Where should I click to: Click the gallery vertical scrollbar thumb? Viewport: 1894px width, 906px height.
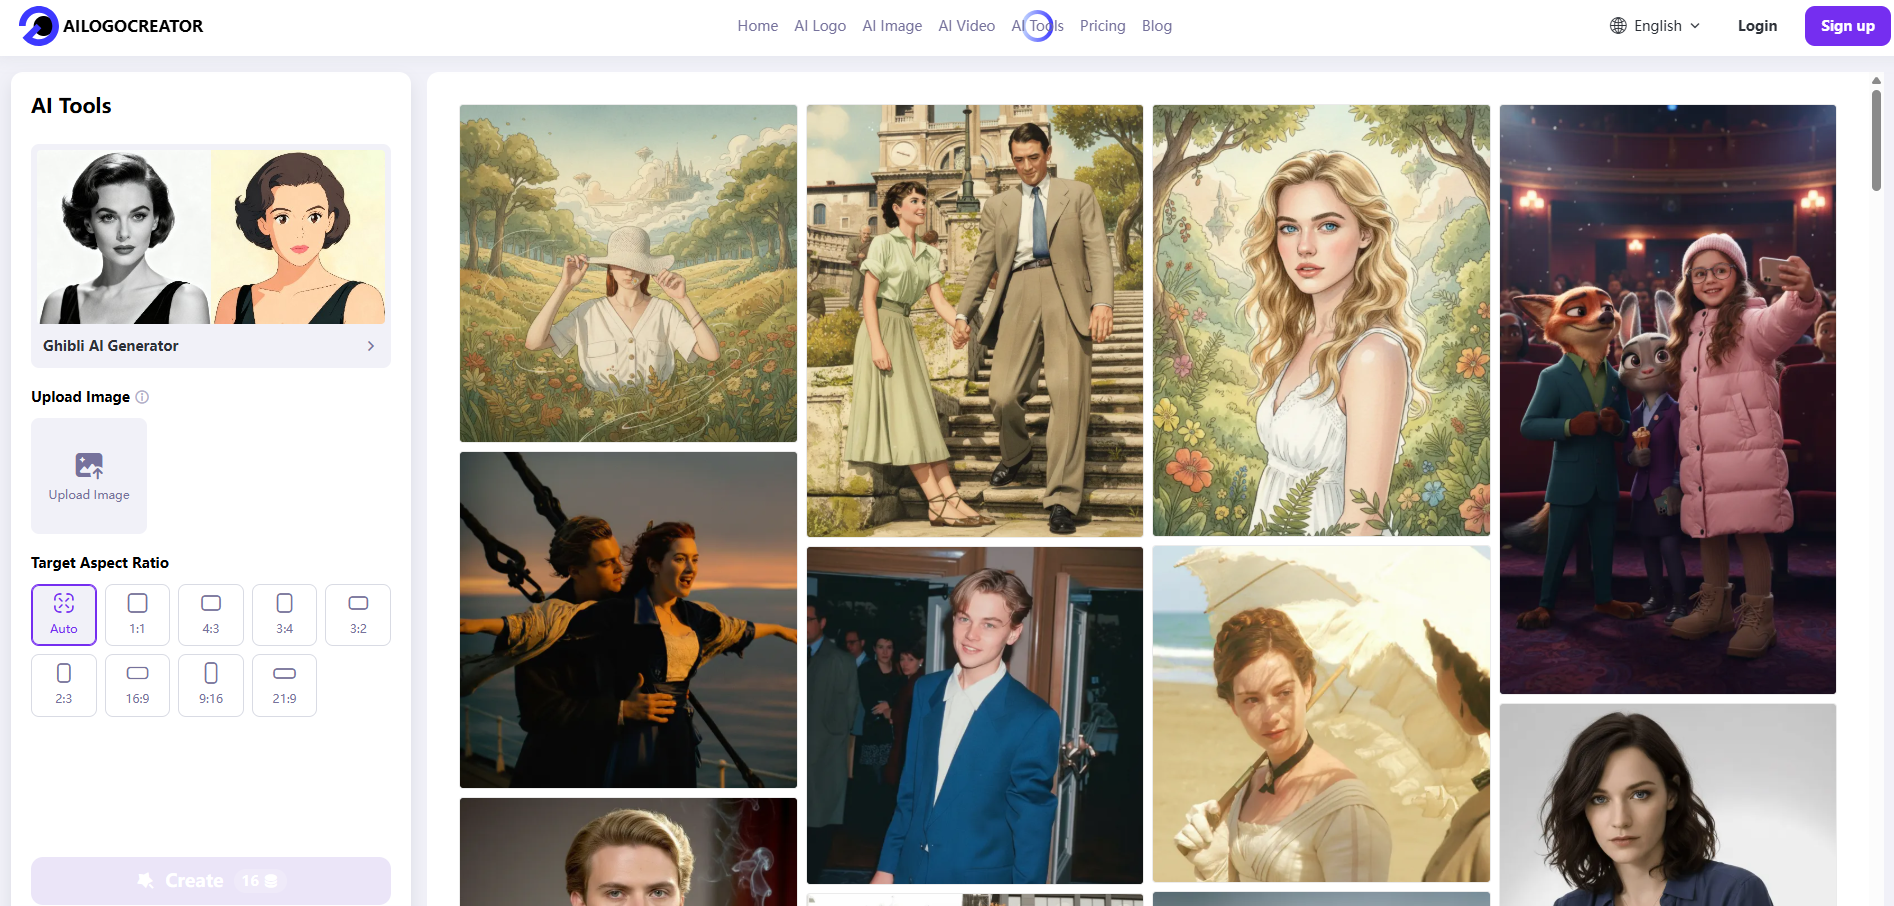[x=1876, y=138]
